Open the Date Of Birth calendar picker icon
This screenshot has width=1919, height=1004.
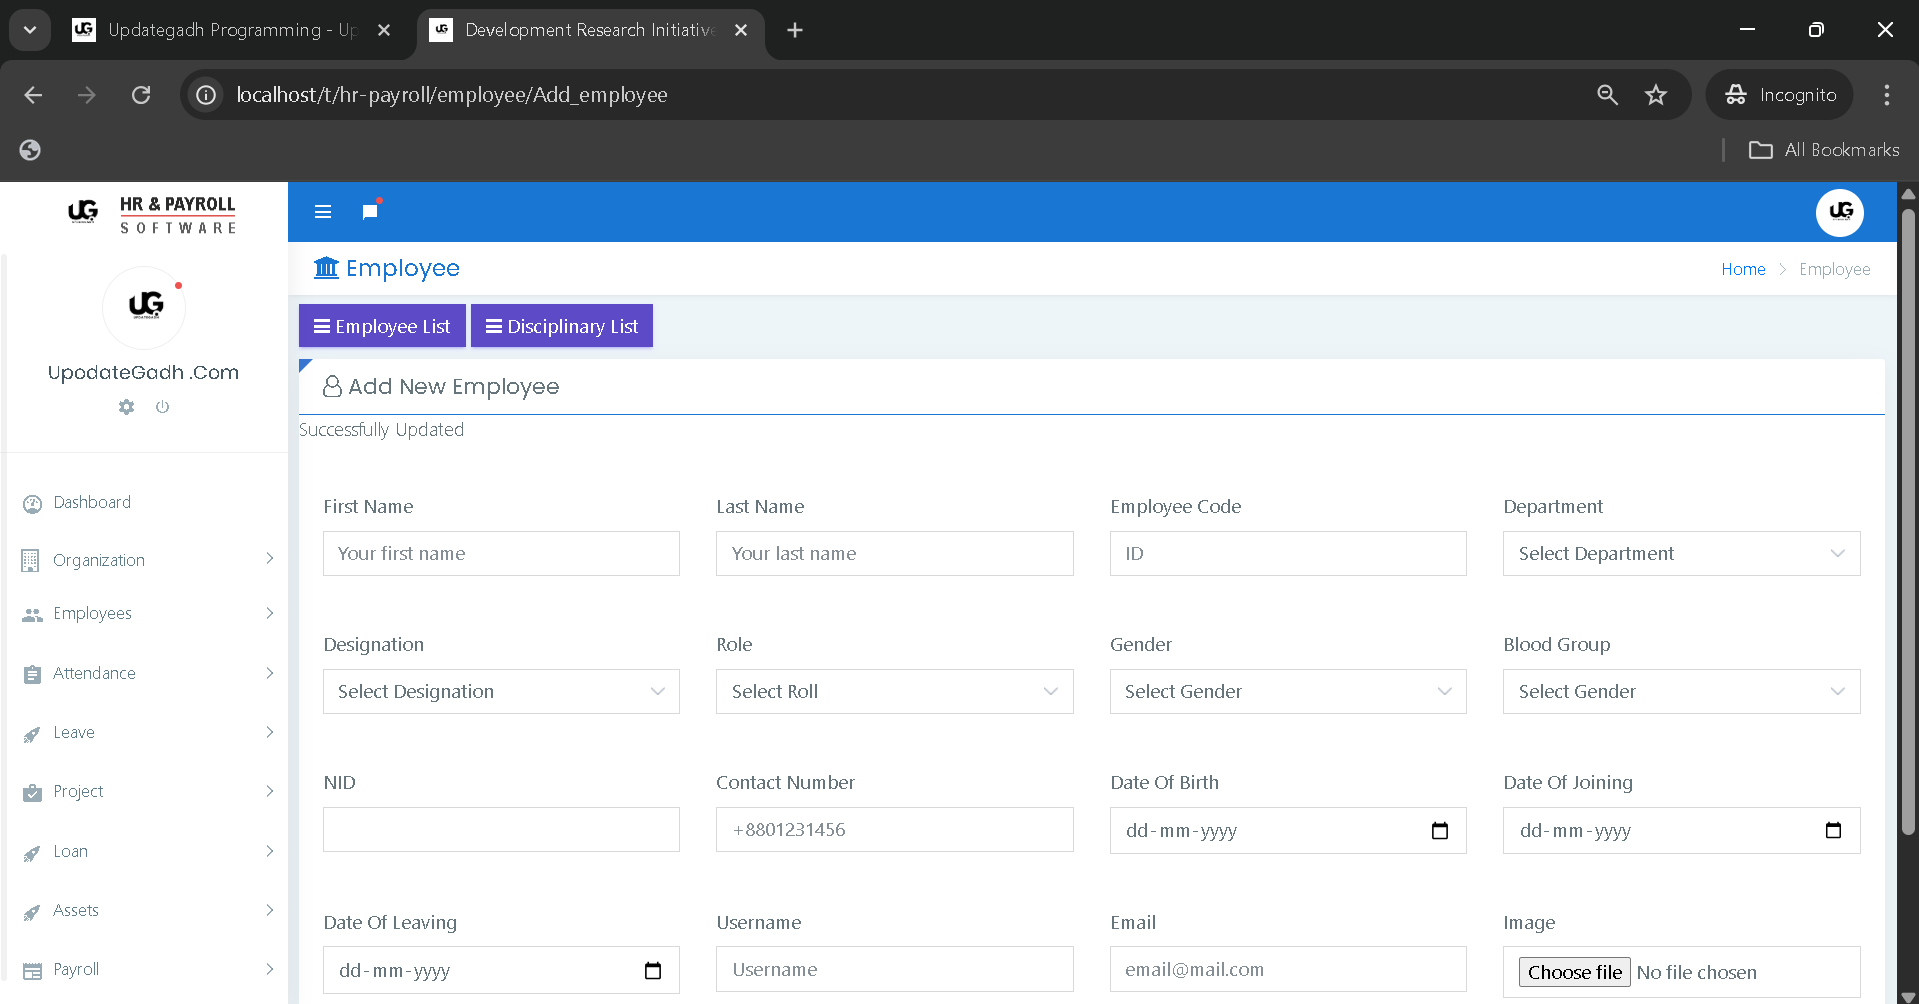click(x=1439, y=831)
